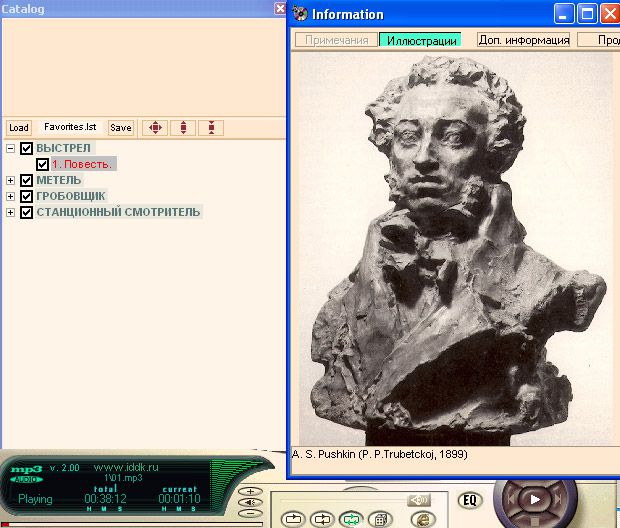Click the Save button
This screenshot has width=620, height=528.
point(120,128)
